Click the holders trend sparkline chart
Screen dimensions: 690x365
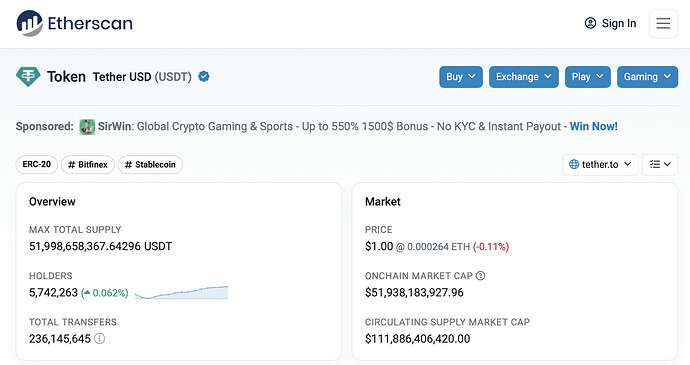181,292
